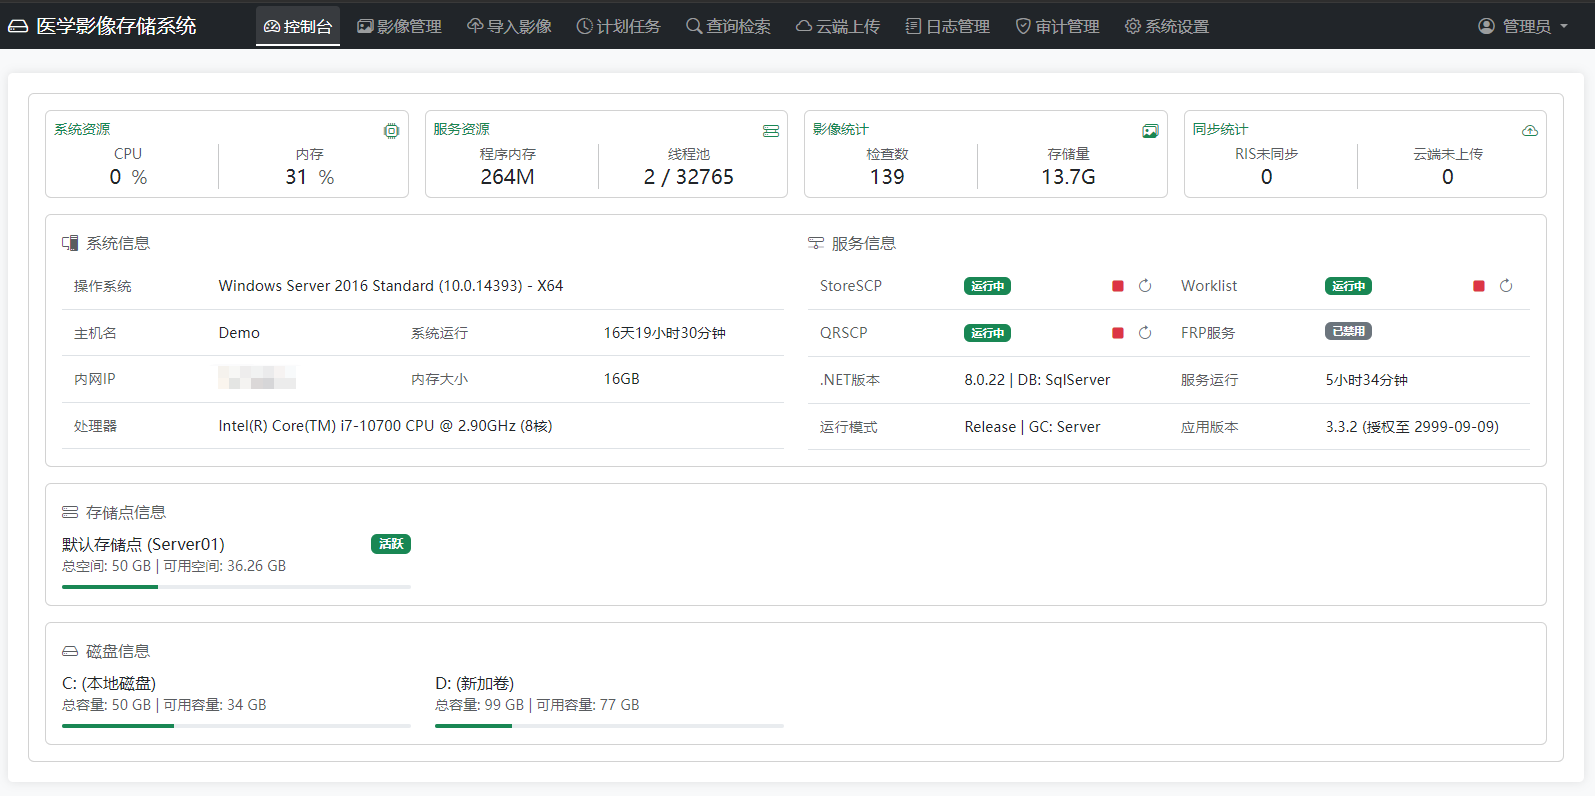Viewport: 1595px width, 796px height.
Task: Click the C: (本地磁盘) label
Action: coord(109,683)
